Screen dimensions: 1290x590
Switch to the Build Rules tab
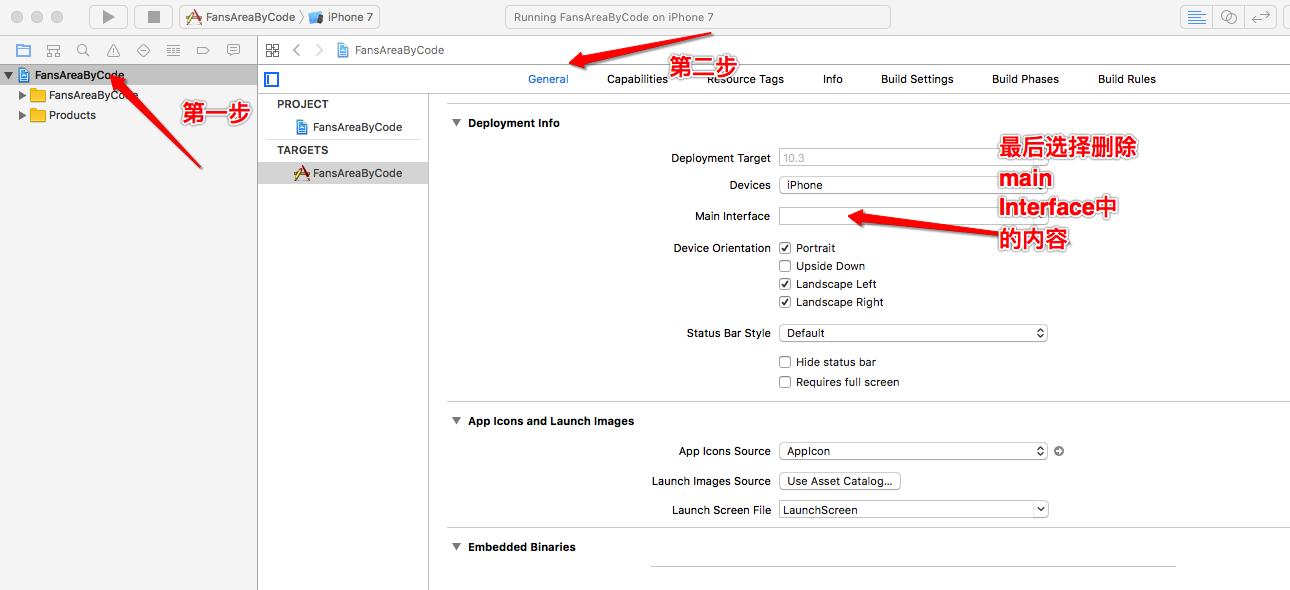point(1127,79)
